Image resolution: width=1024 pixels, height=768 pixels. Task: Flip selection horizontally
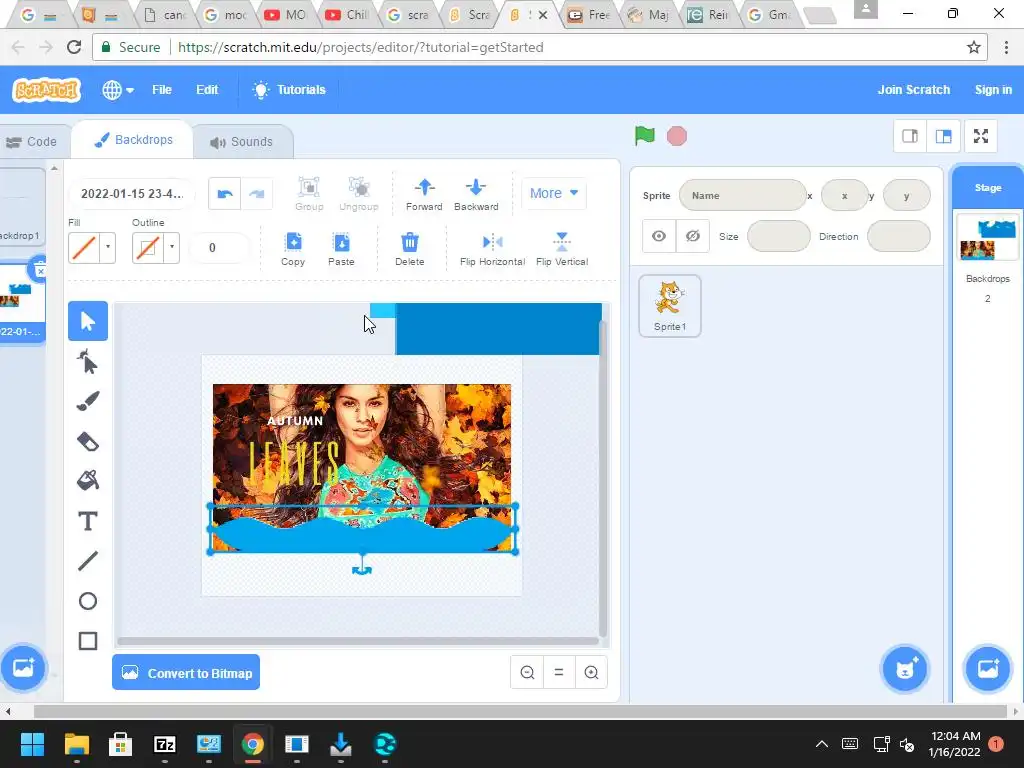492,249
